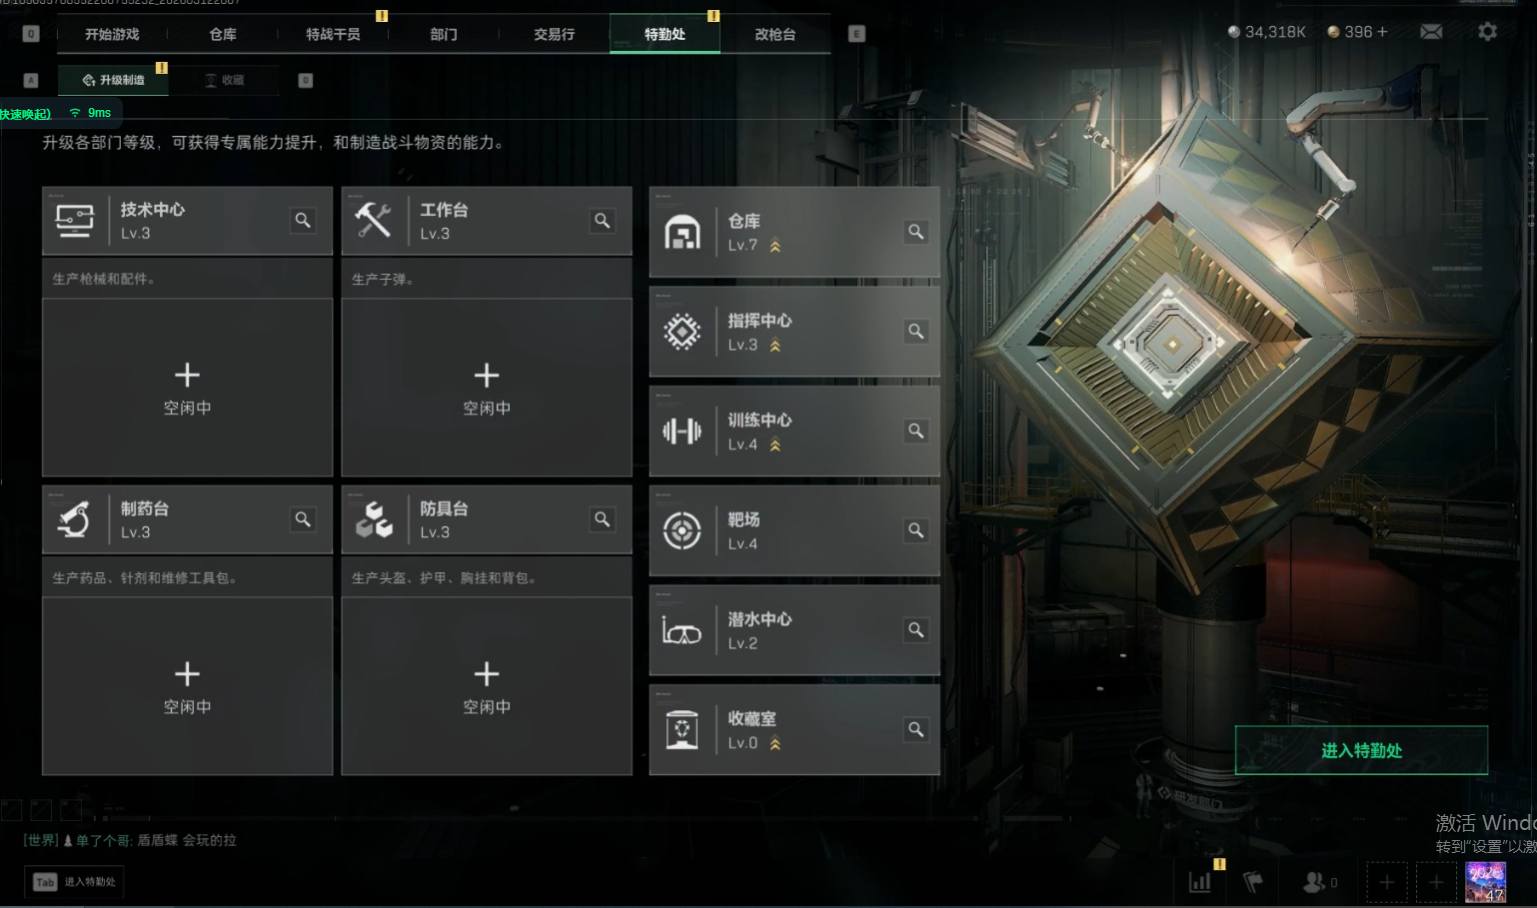1537x908 pixels.
Task: Switch to the 改枪台 tab
Action: point(775,34)
